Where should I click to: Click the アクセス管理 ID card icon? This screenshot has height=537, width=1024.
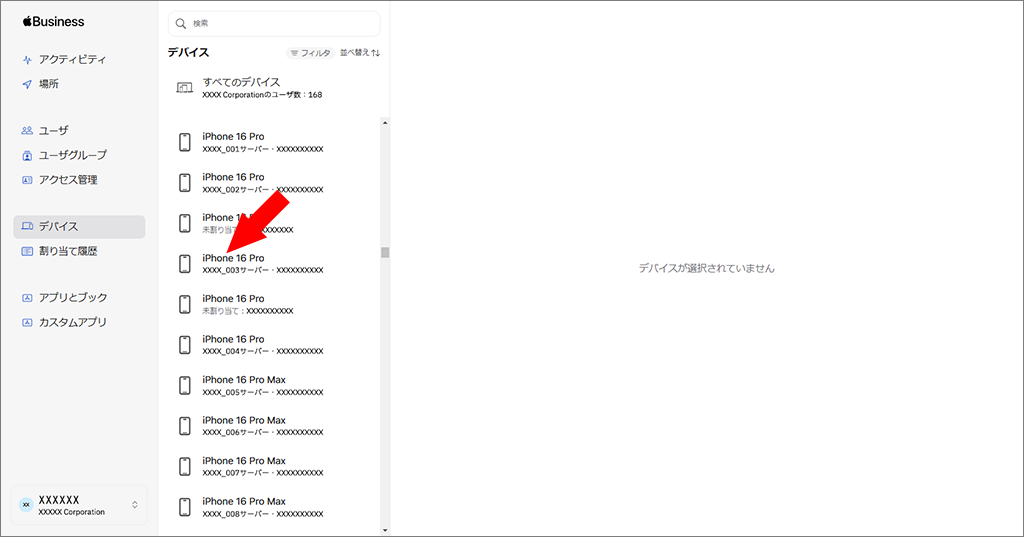[x=27, y=180]
